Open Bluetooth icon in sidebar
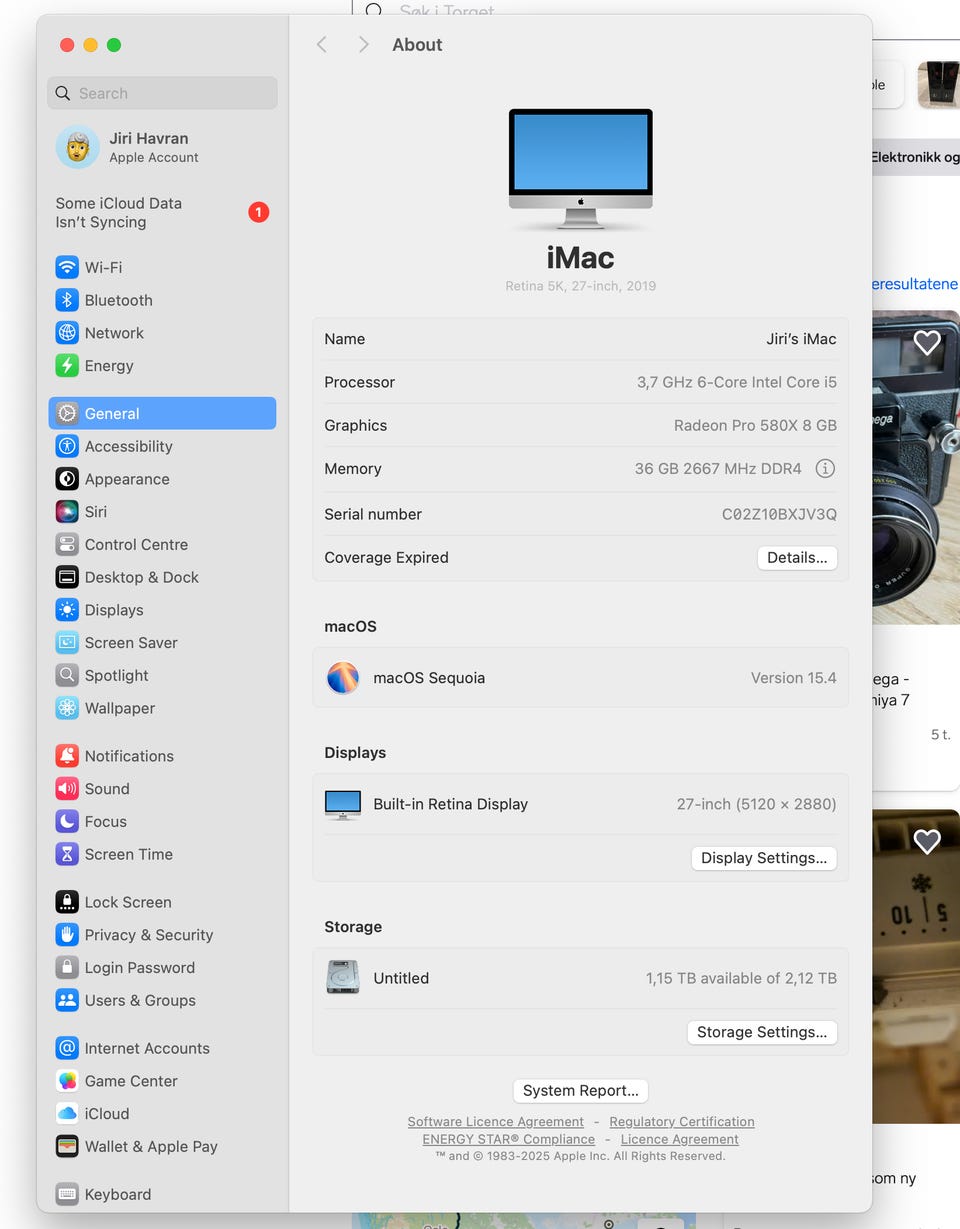Viewport: 960px width, 1229px height. pyautogui.click(x=67, y=300)
